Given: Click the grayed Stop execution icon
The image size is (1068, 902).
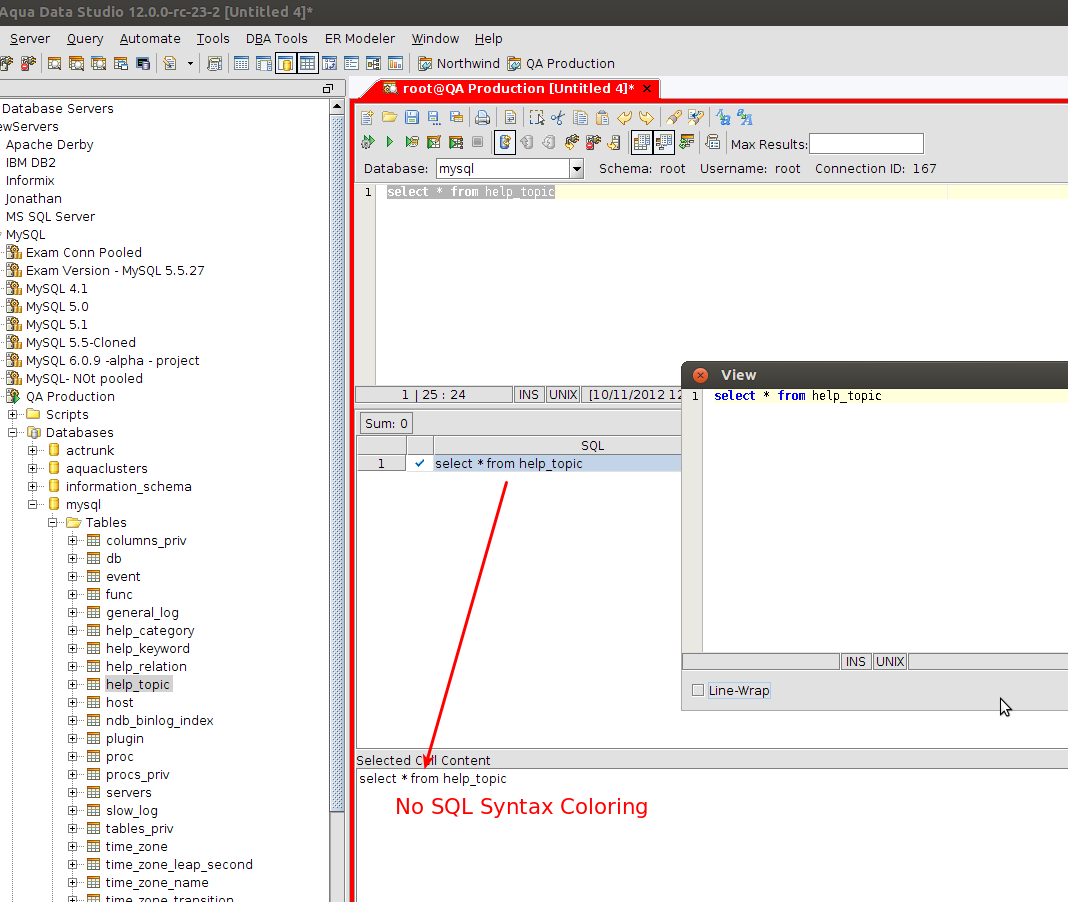Looking at the screenshot, I should (477, 142).
